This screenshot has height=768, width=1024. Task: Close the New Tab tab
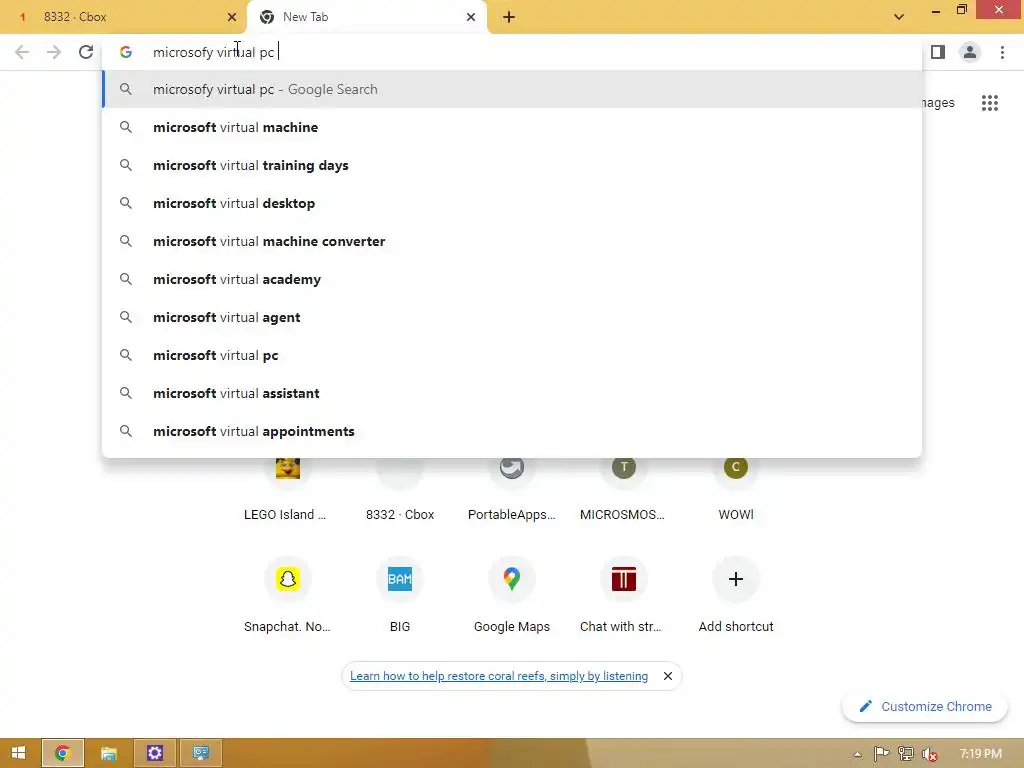(x=471, y=17)
